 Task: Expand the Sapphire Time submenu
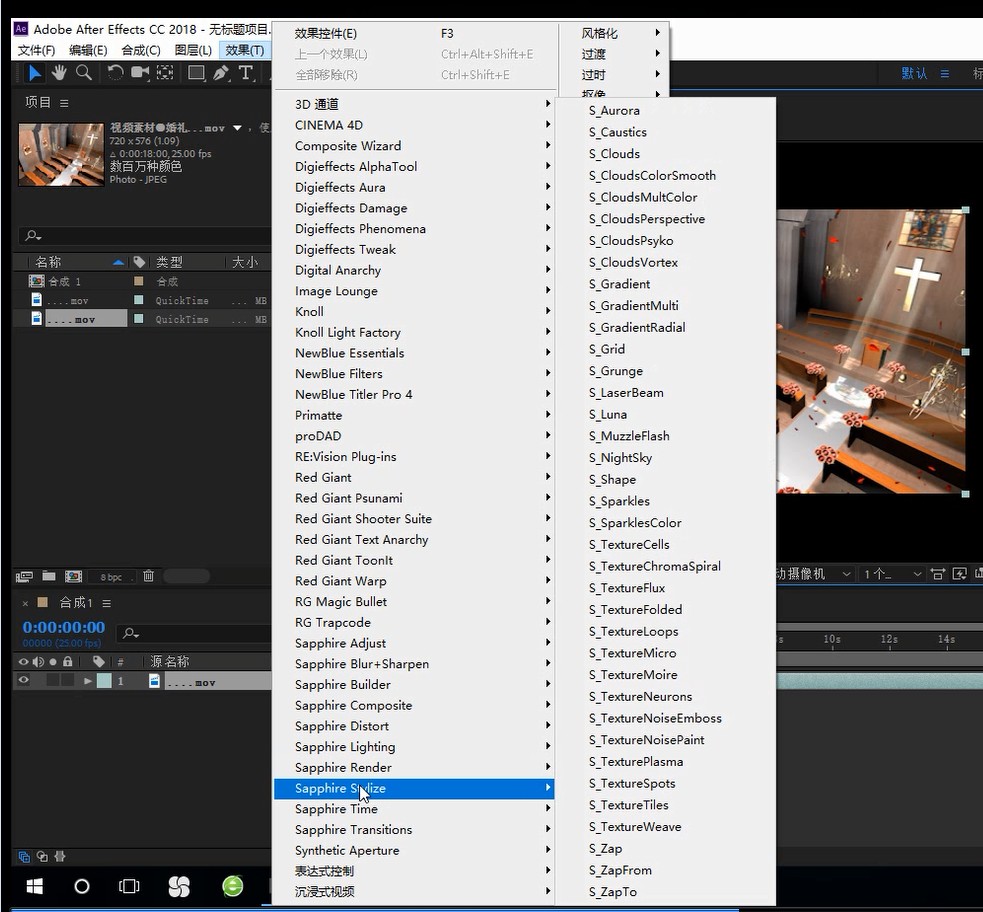414,809
